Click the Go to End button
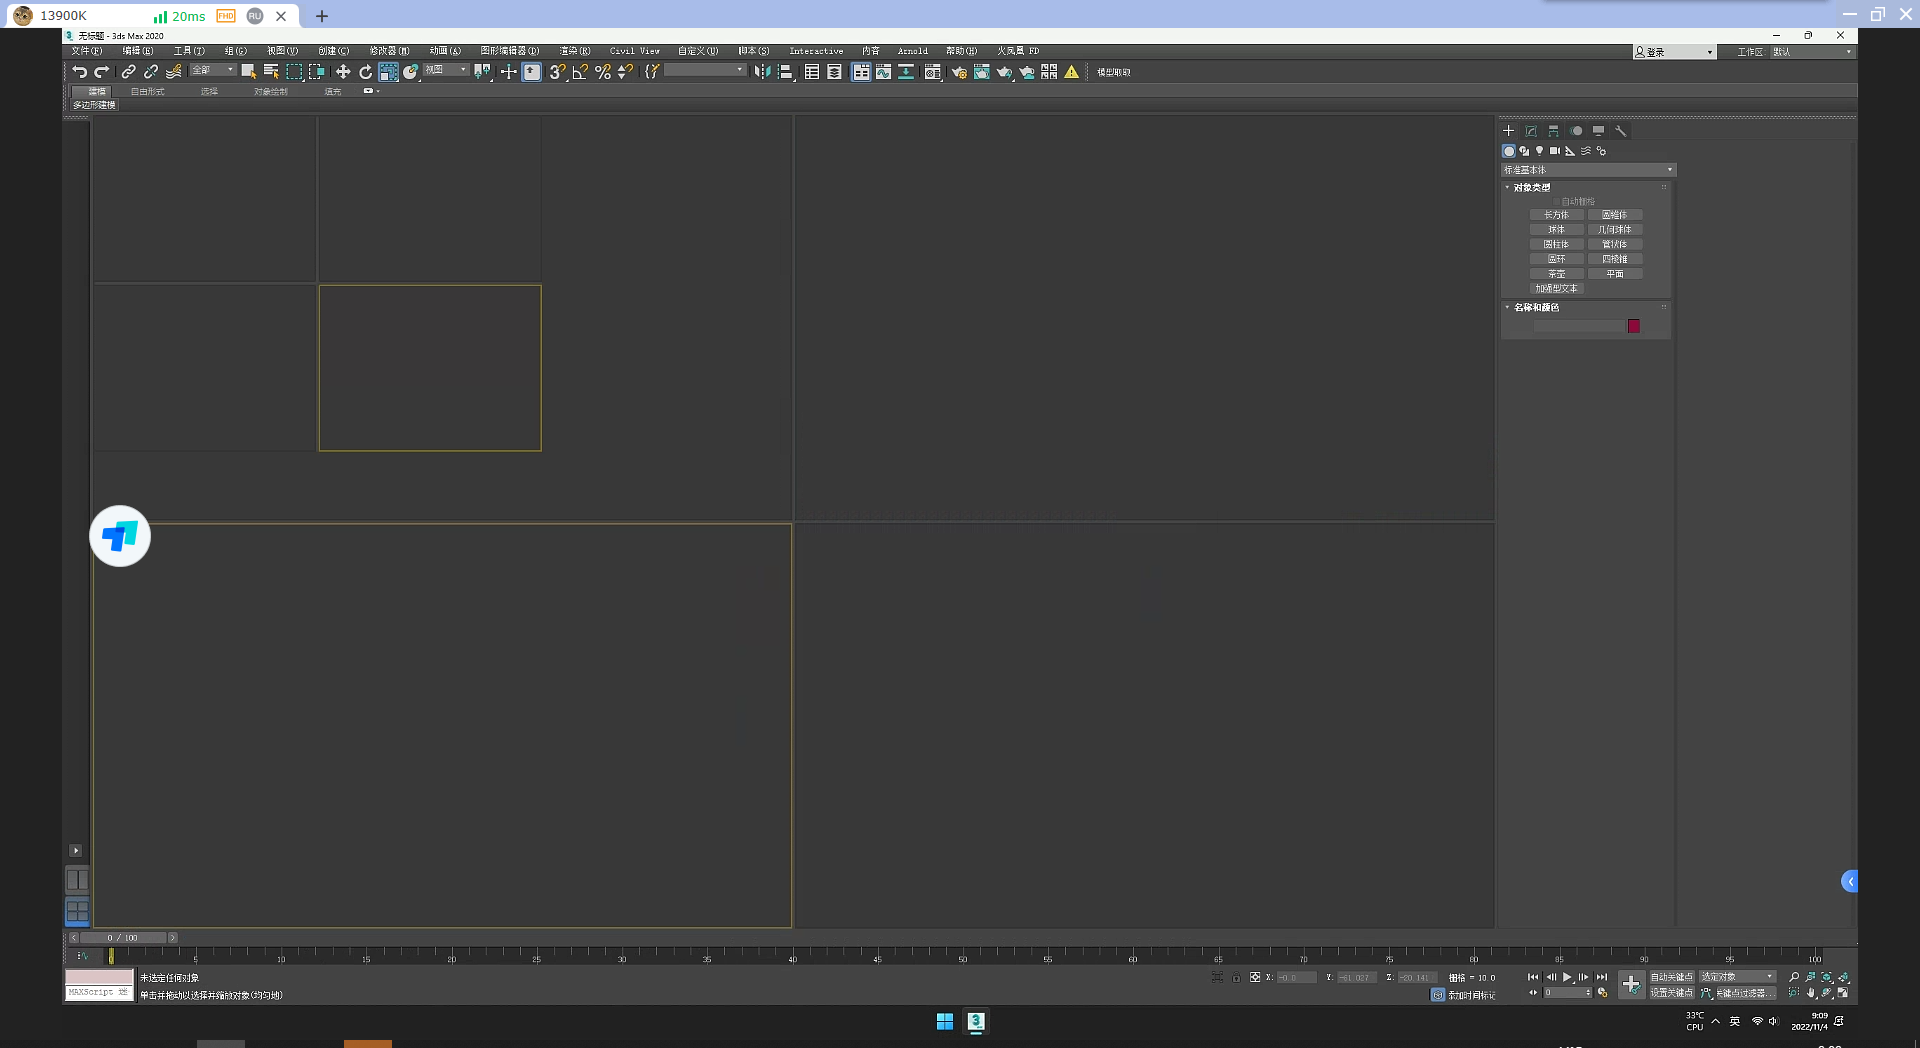The width and height of the screenshot is (1920, 1048). coord(1602,977)
